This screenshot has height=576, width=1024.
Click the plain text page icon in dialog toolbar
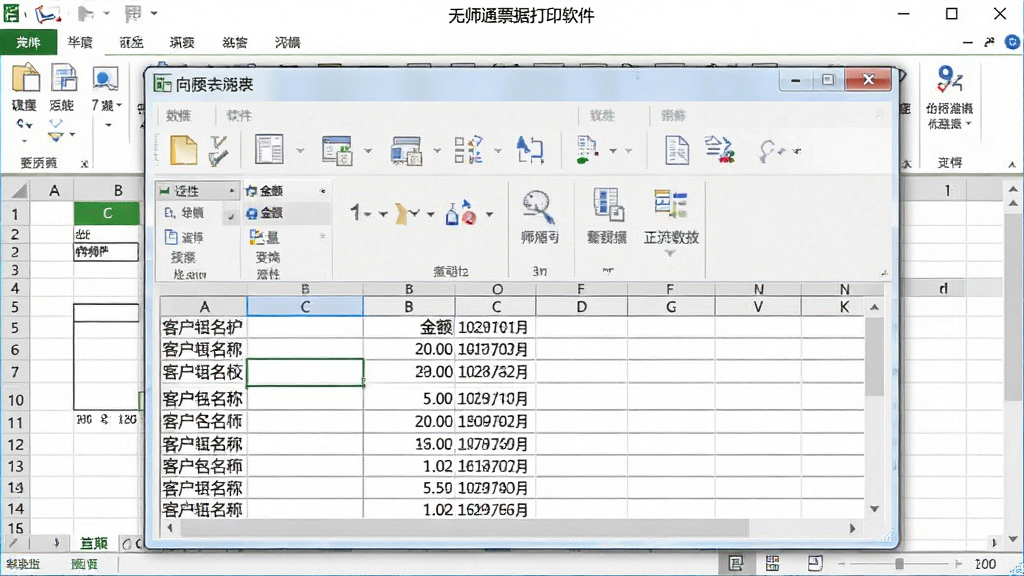click(x=677, y=150)
